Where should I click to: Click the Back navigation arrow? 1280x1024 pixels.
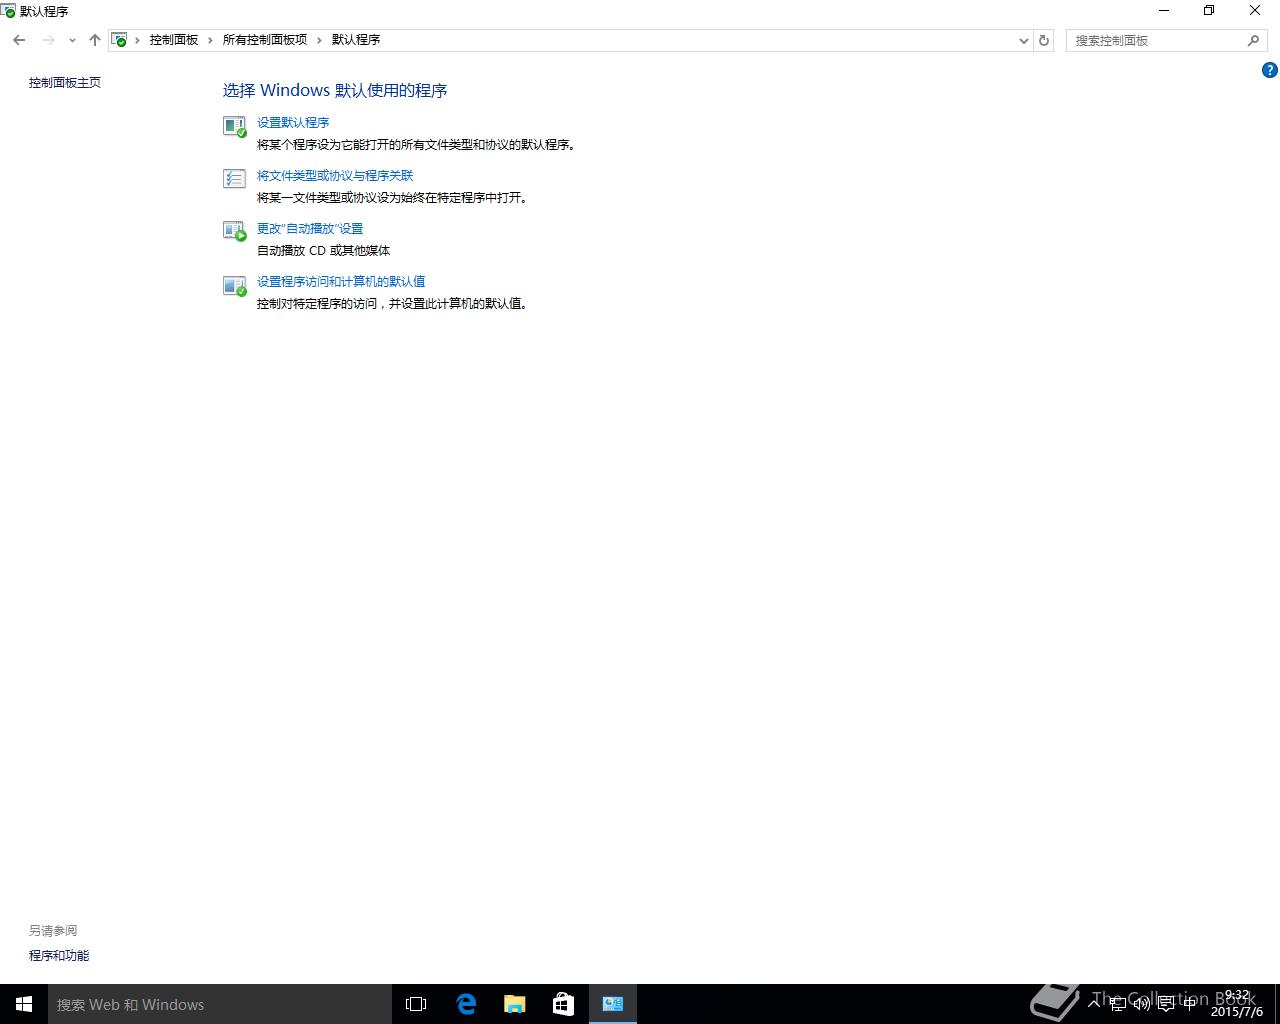click(x=19, y=40)
